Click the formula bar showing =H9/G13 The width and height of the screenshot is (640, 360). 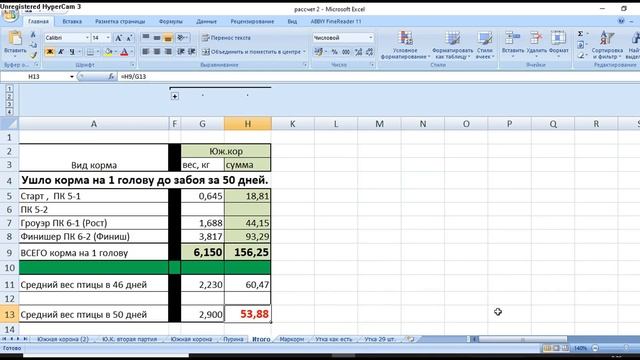click(378, 76)
